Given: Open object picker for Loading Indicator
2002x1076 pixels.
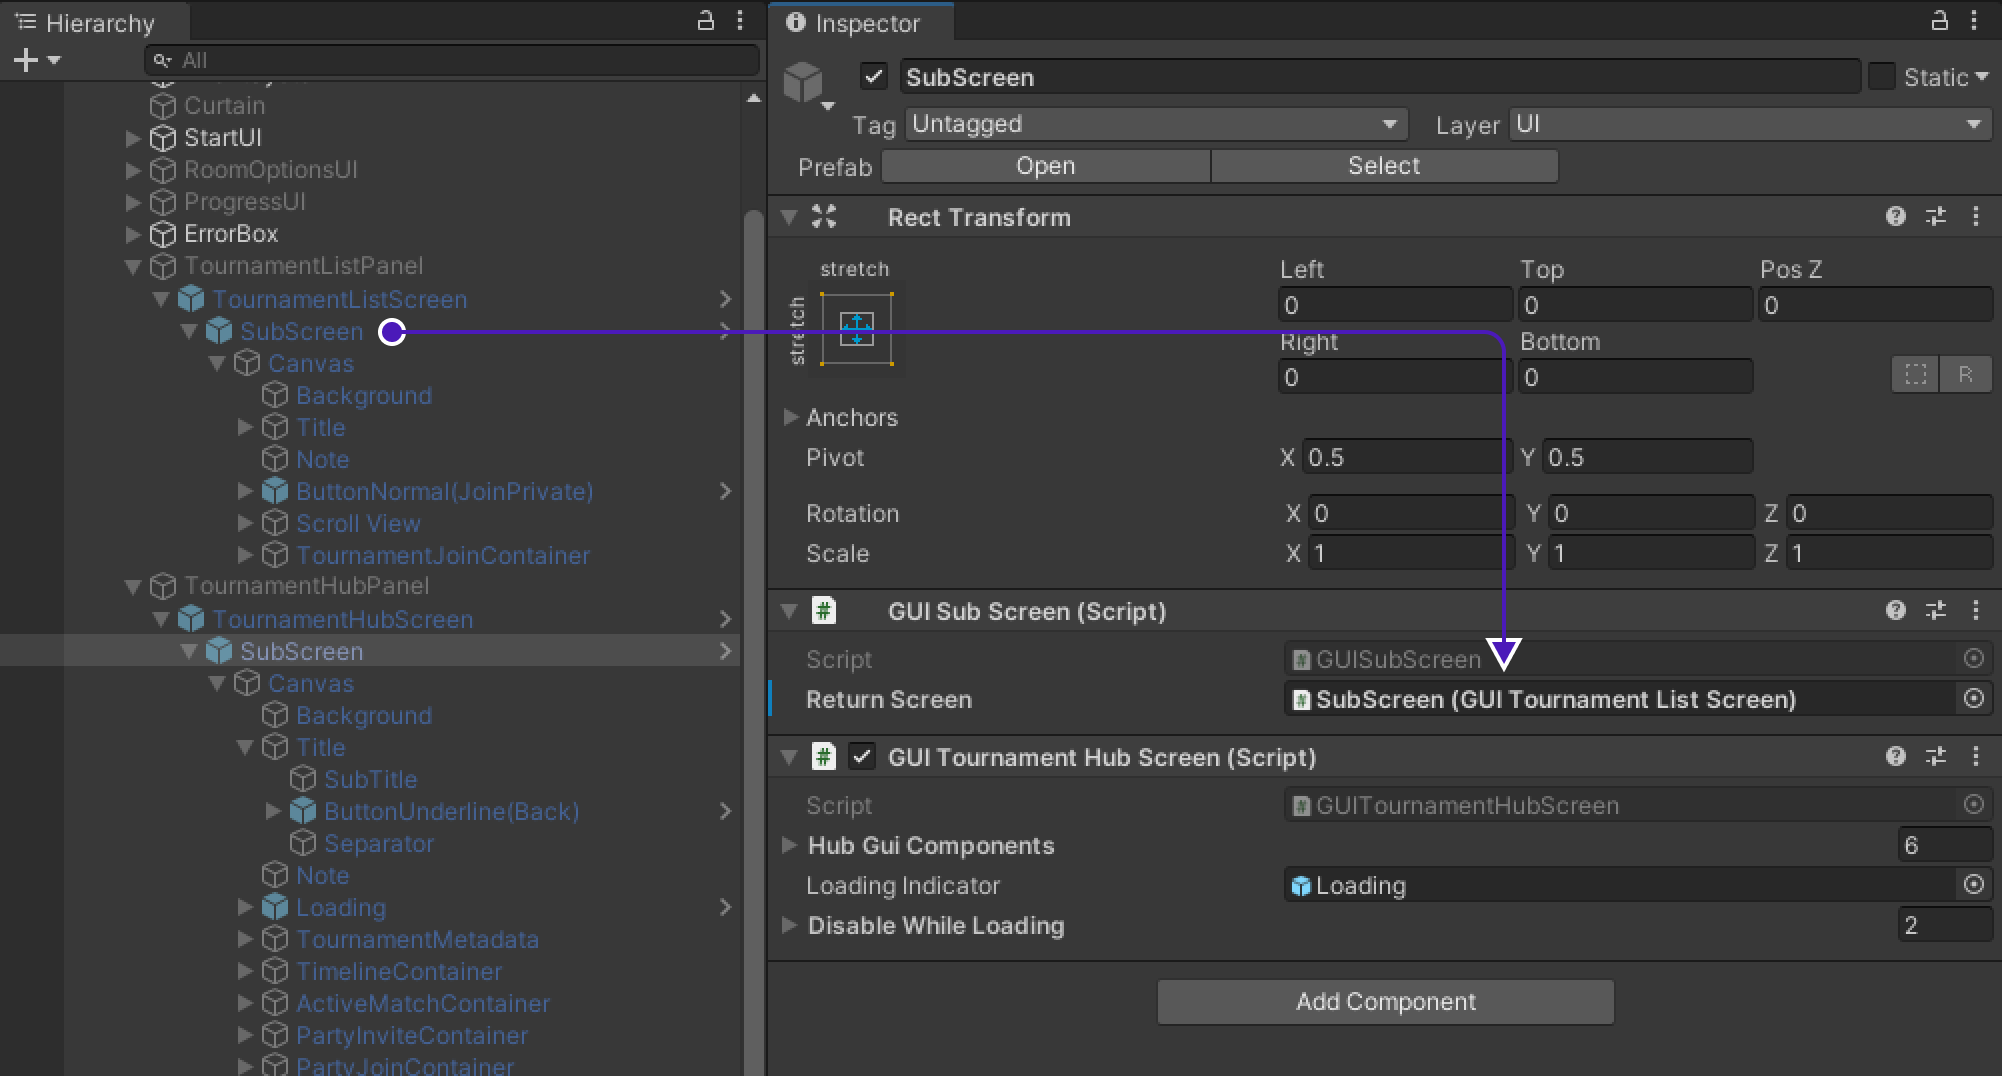Looking at the screenshot, I should (1973, 885).
